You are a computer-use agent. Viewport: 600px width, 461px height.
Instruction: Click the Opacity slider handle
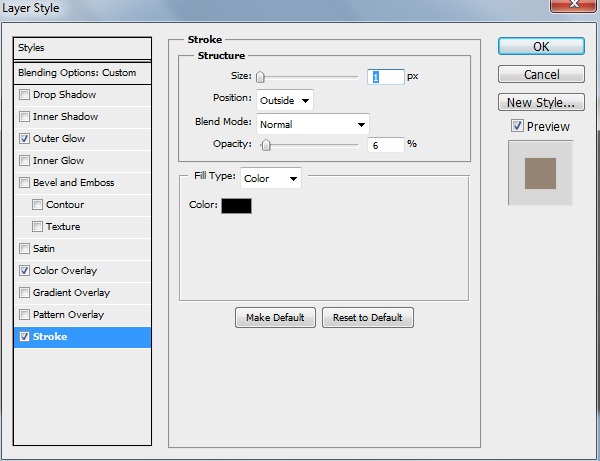point(267,145)
